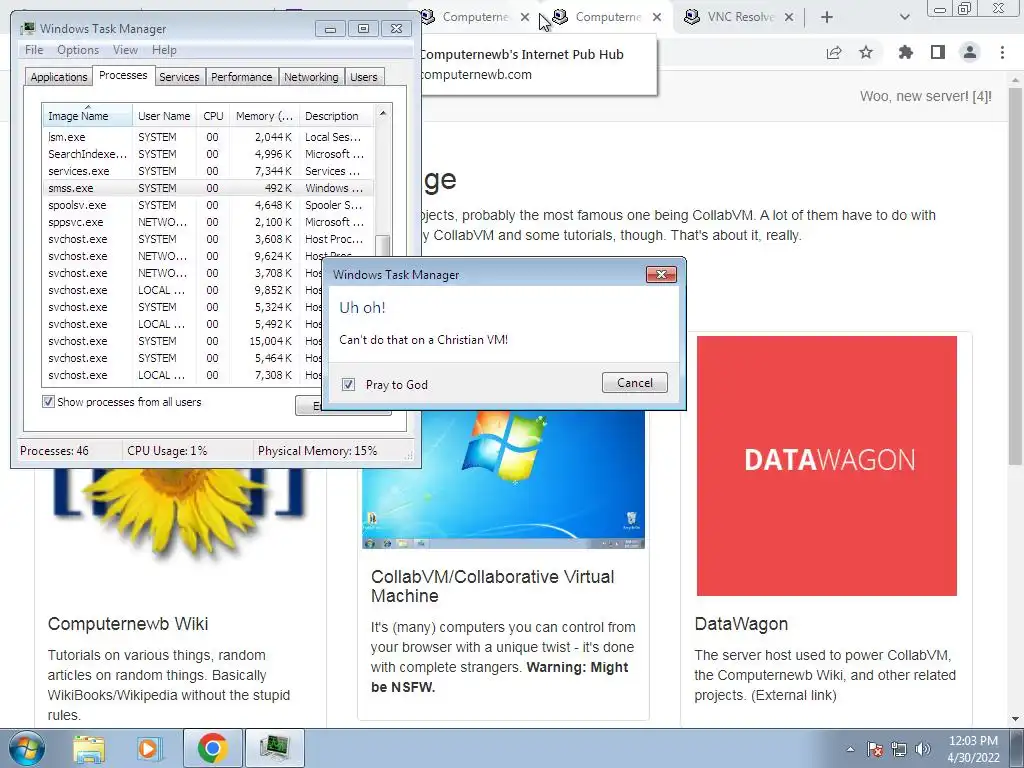Sort processes by User Name column
The image size is (1024, 768).
(x=164, y=116)
